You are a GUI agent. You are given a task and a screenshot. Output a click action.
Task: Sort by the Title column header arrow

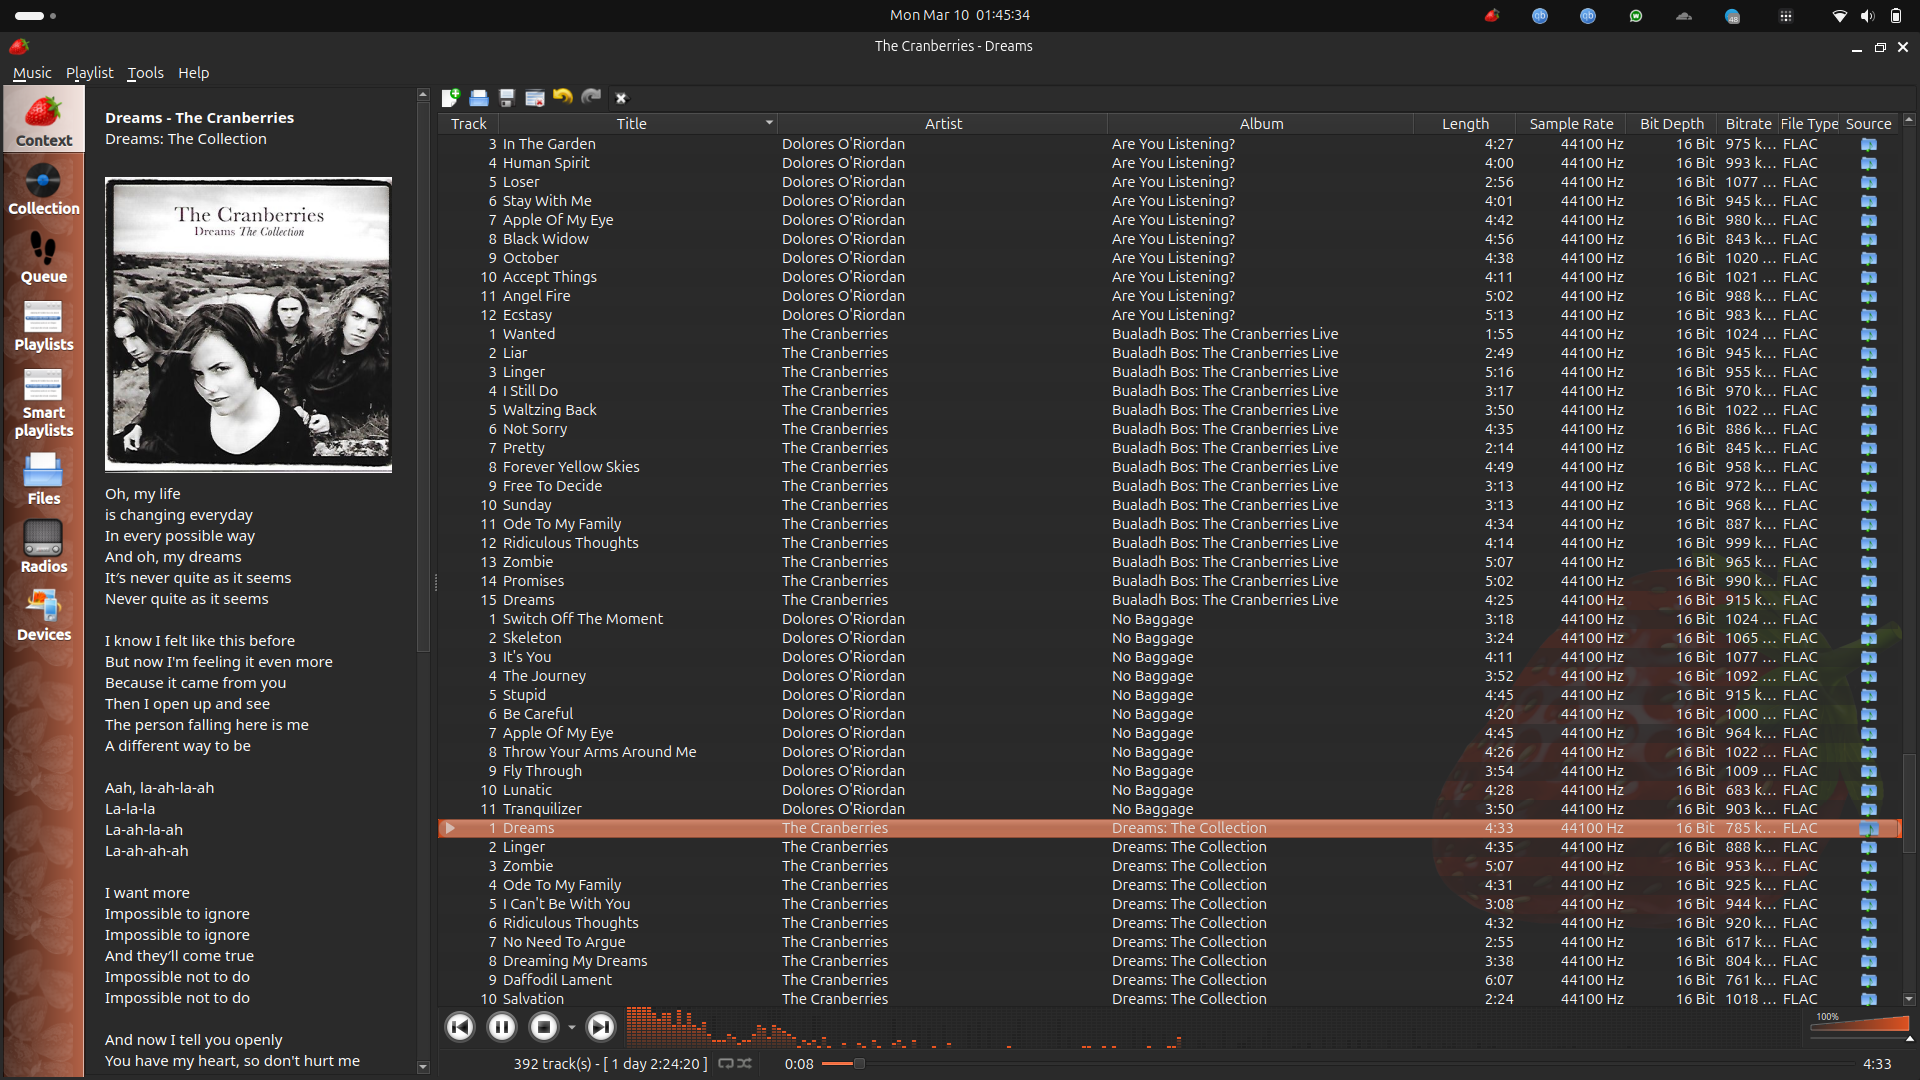(x=769, y=123)
